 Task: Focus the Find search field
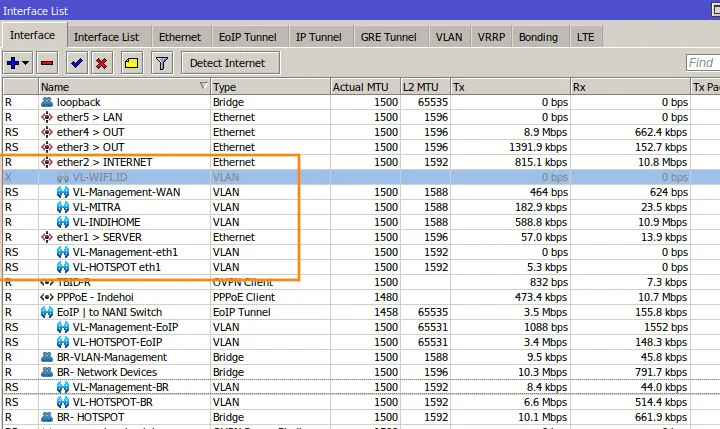coord(703,62)
